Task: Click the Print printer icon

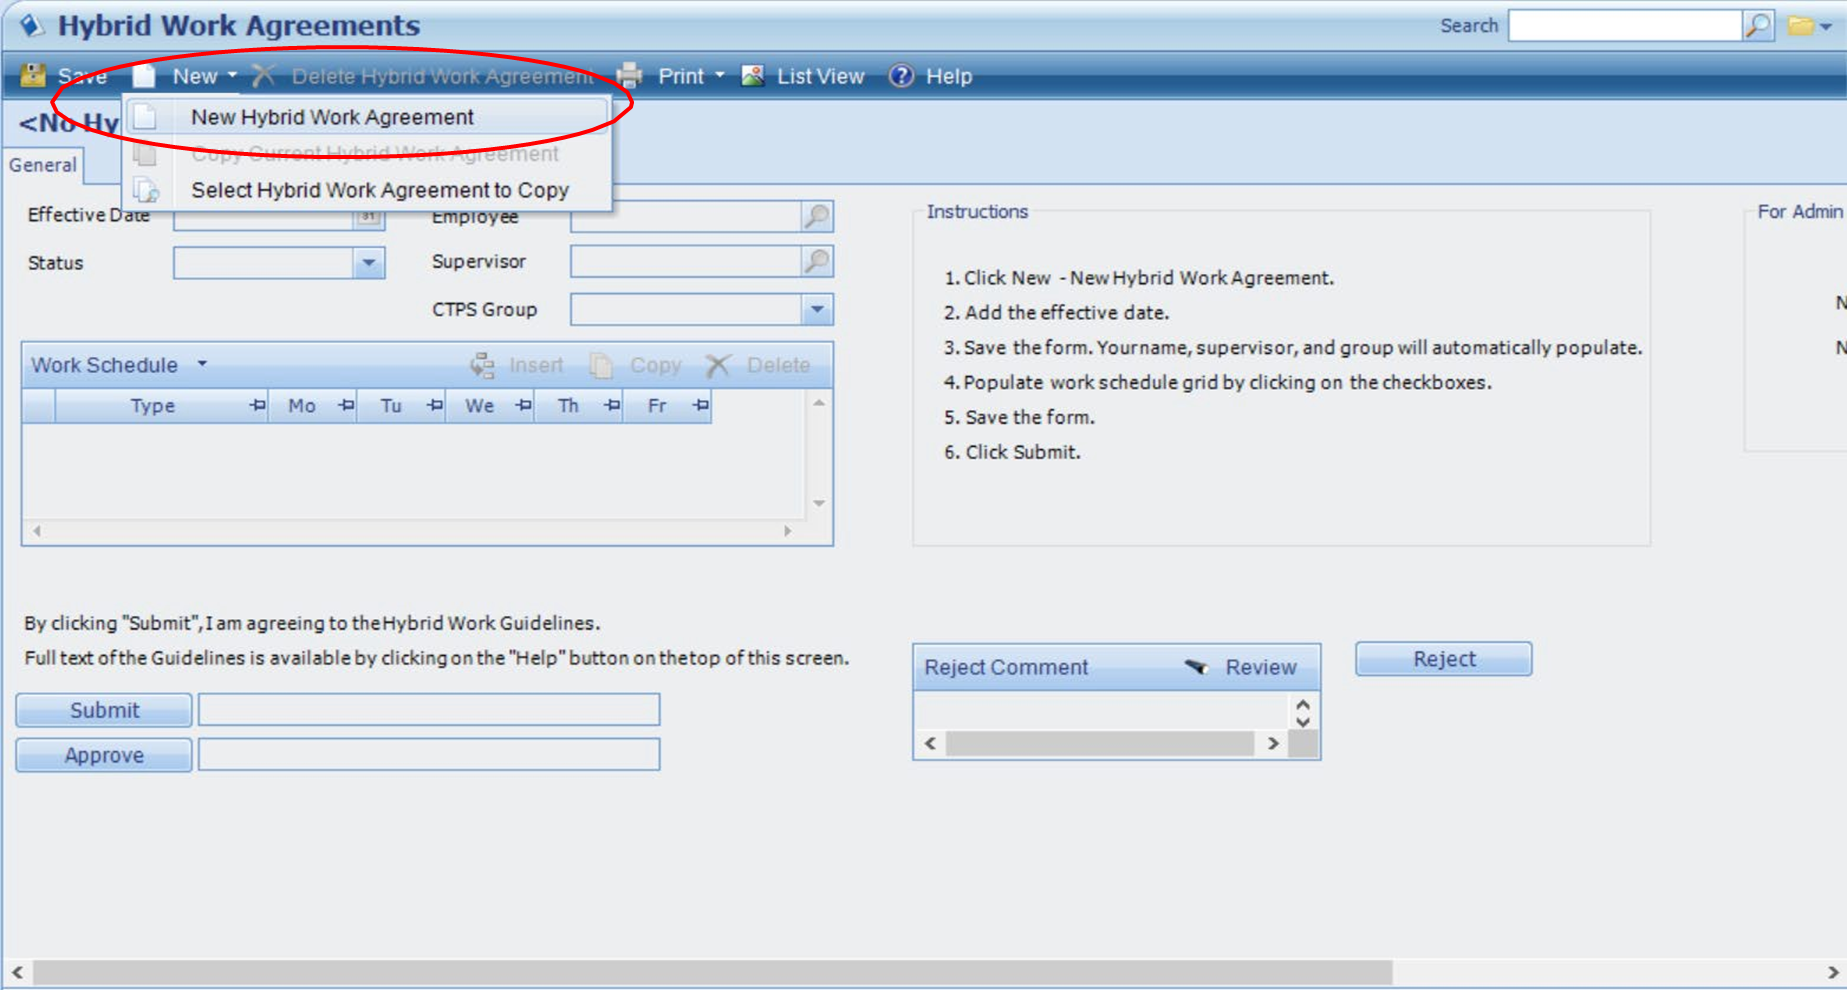Action: [629, 76]
